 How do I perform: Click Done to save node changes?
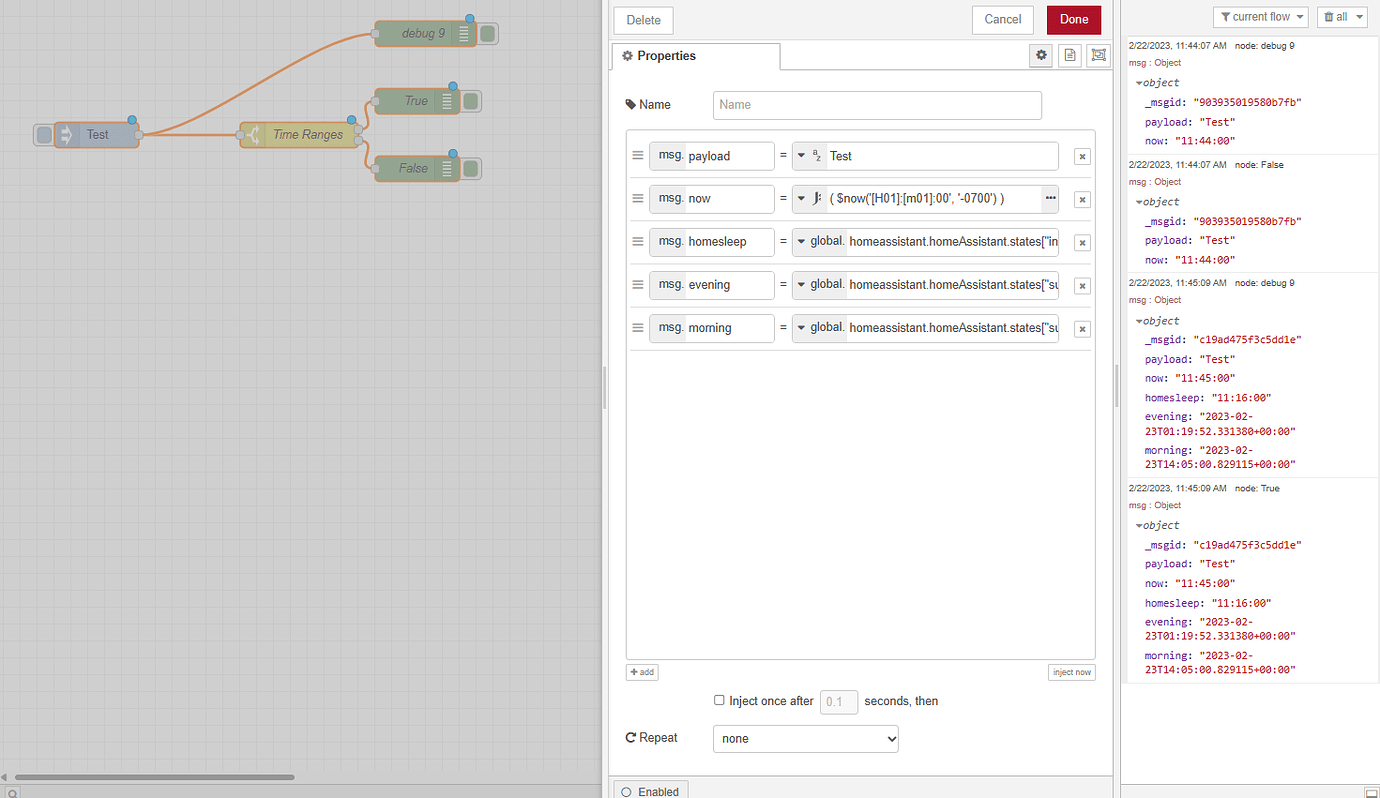tap(1073, 19)
